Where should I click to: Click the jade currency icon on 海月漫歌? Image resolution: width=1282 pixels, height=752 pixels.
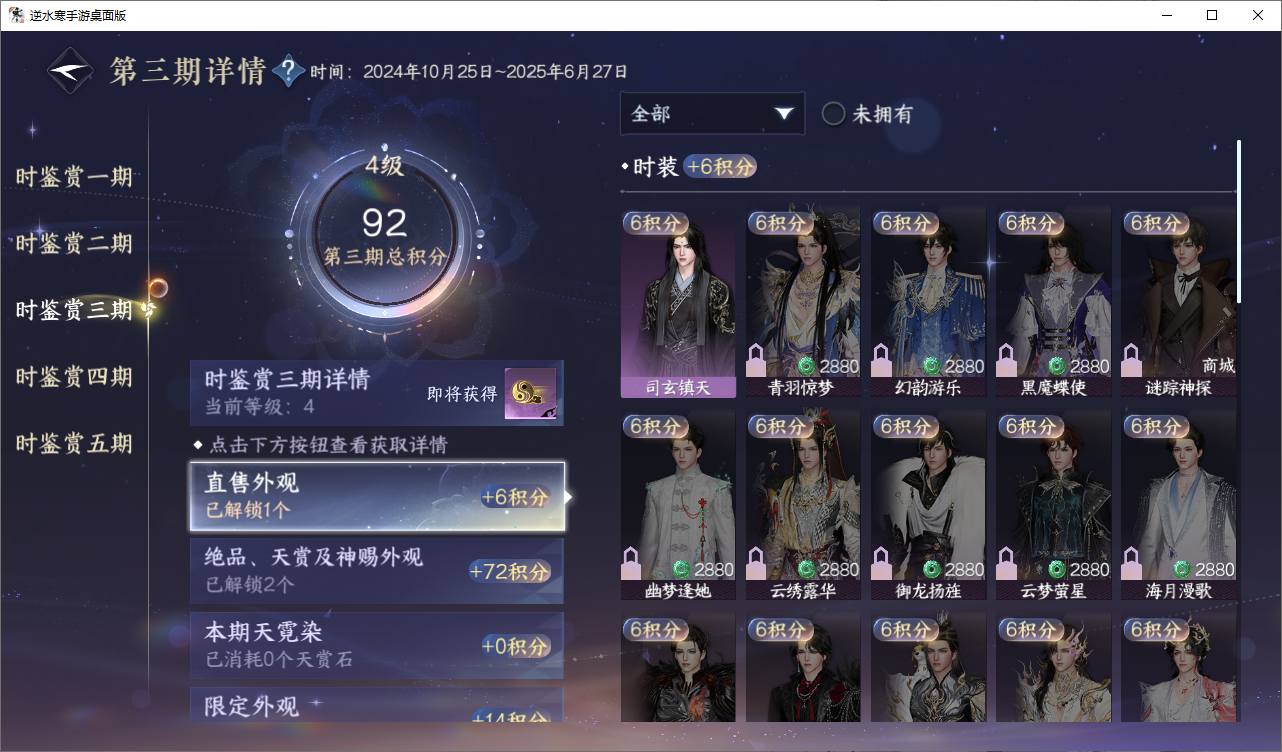[1182, 569]
